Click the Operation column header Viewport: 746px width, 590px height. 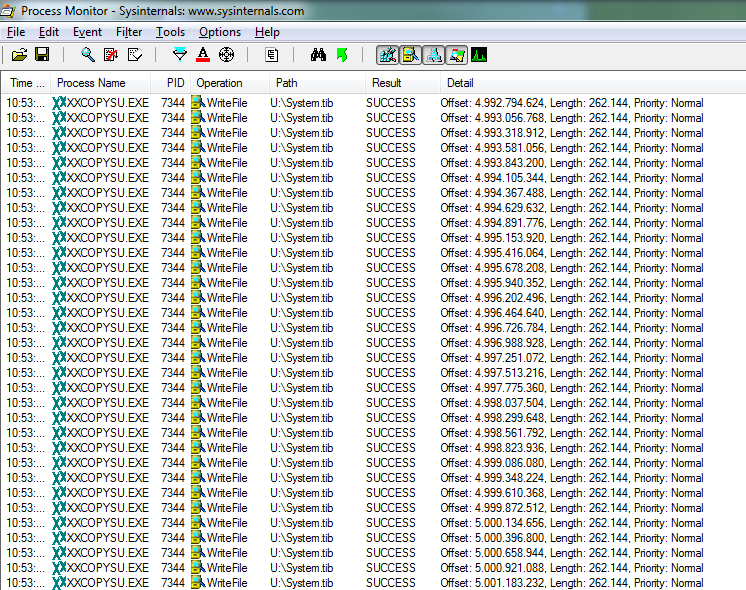tap(230, 83)
